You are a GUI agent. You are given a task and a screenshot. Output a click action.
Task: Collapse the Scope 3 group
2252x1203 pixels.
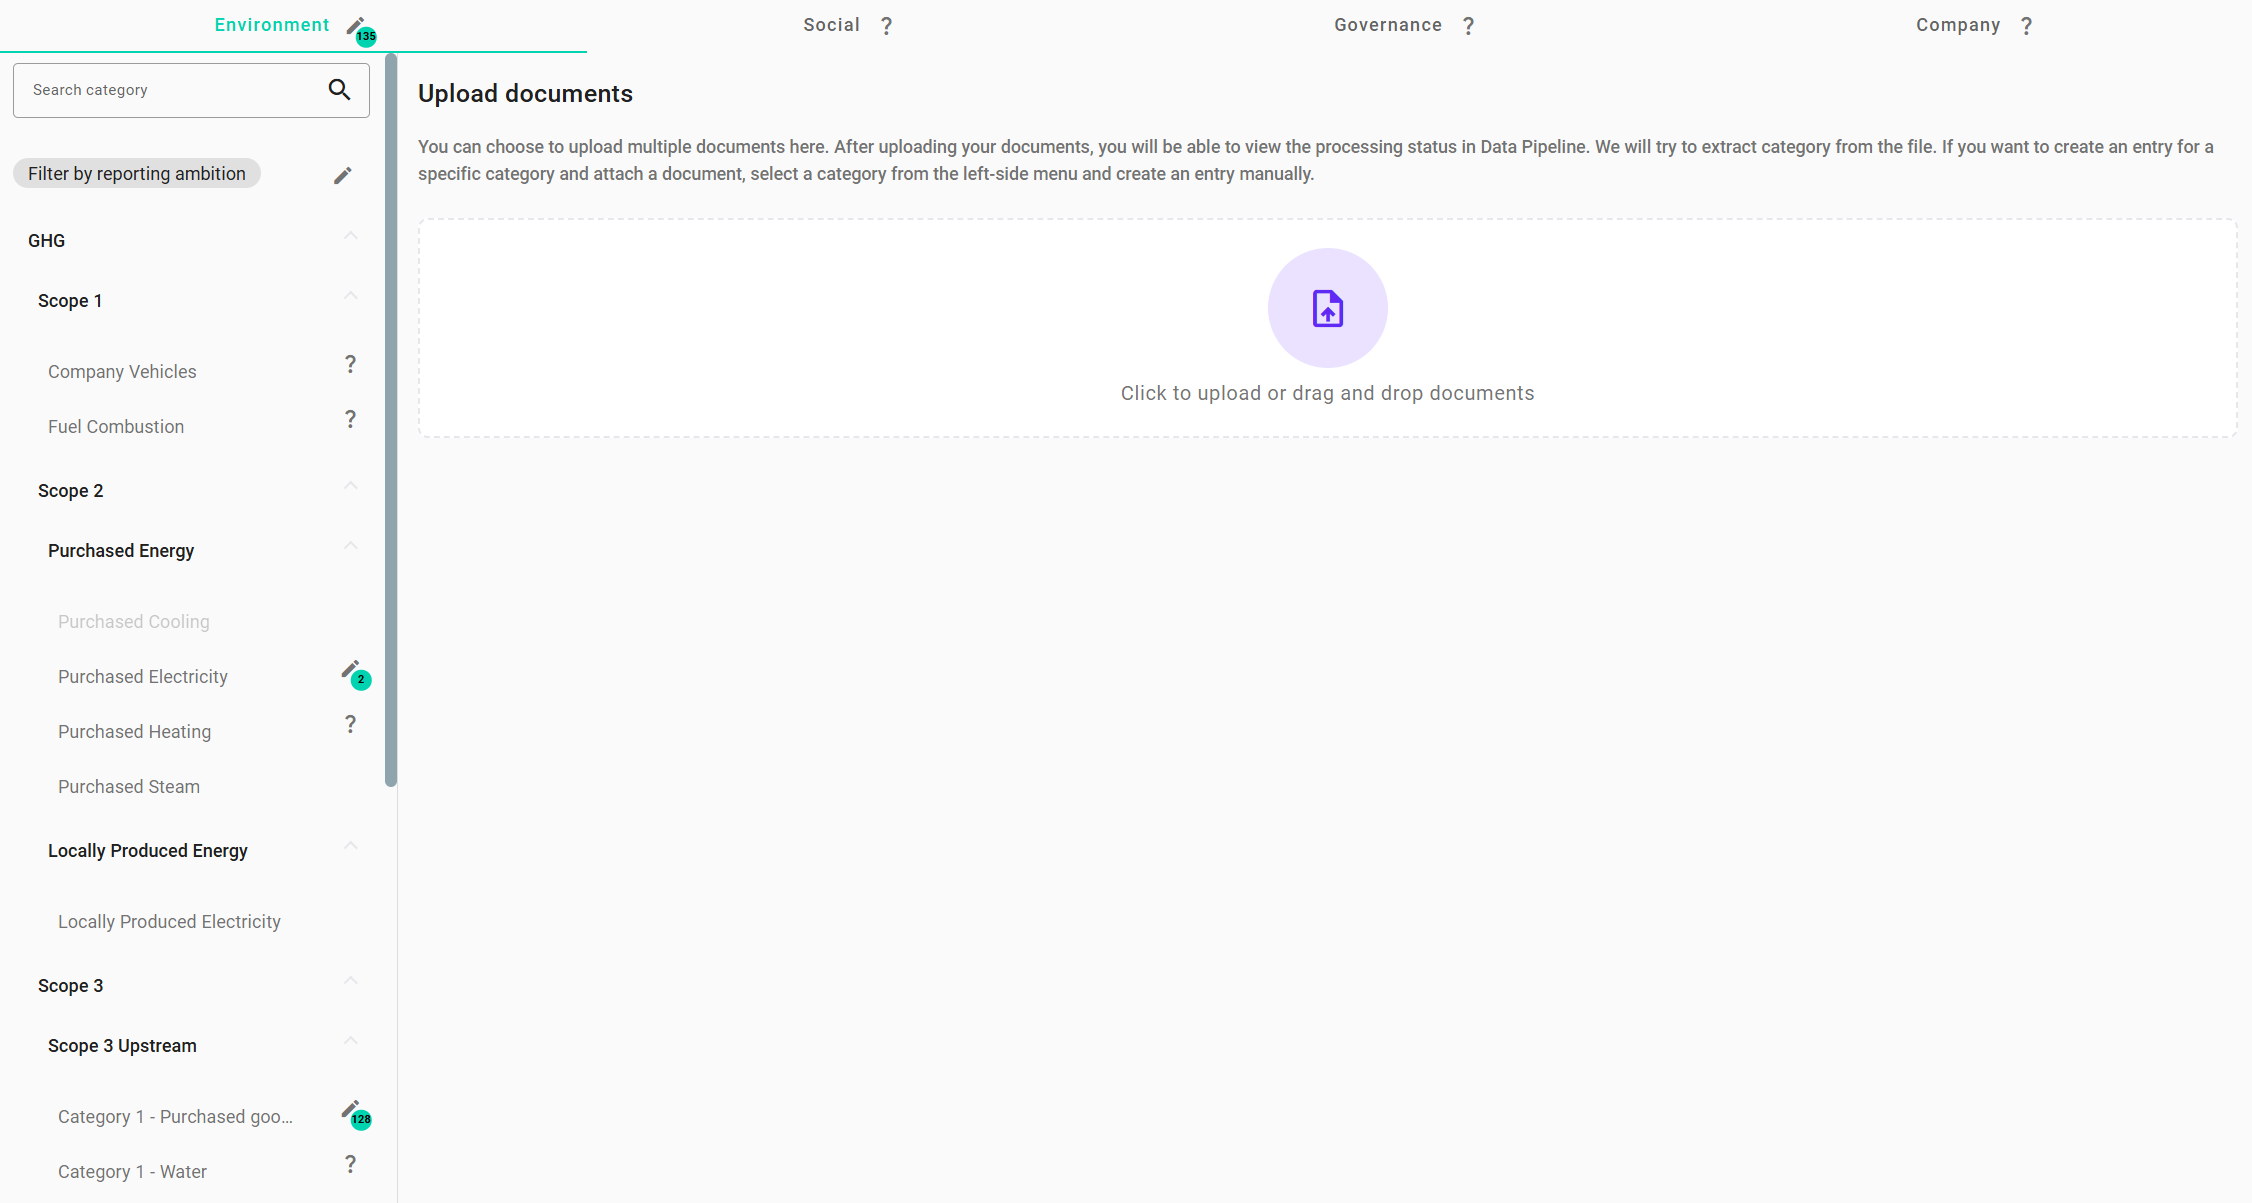(x=351, y=981)
